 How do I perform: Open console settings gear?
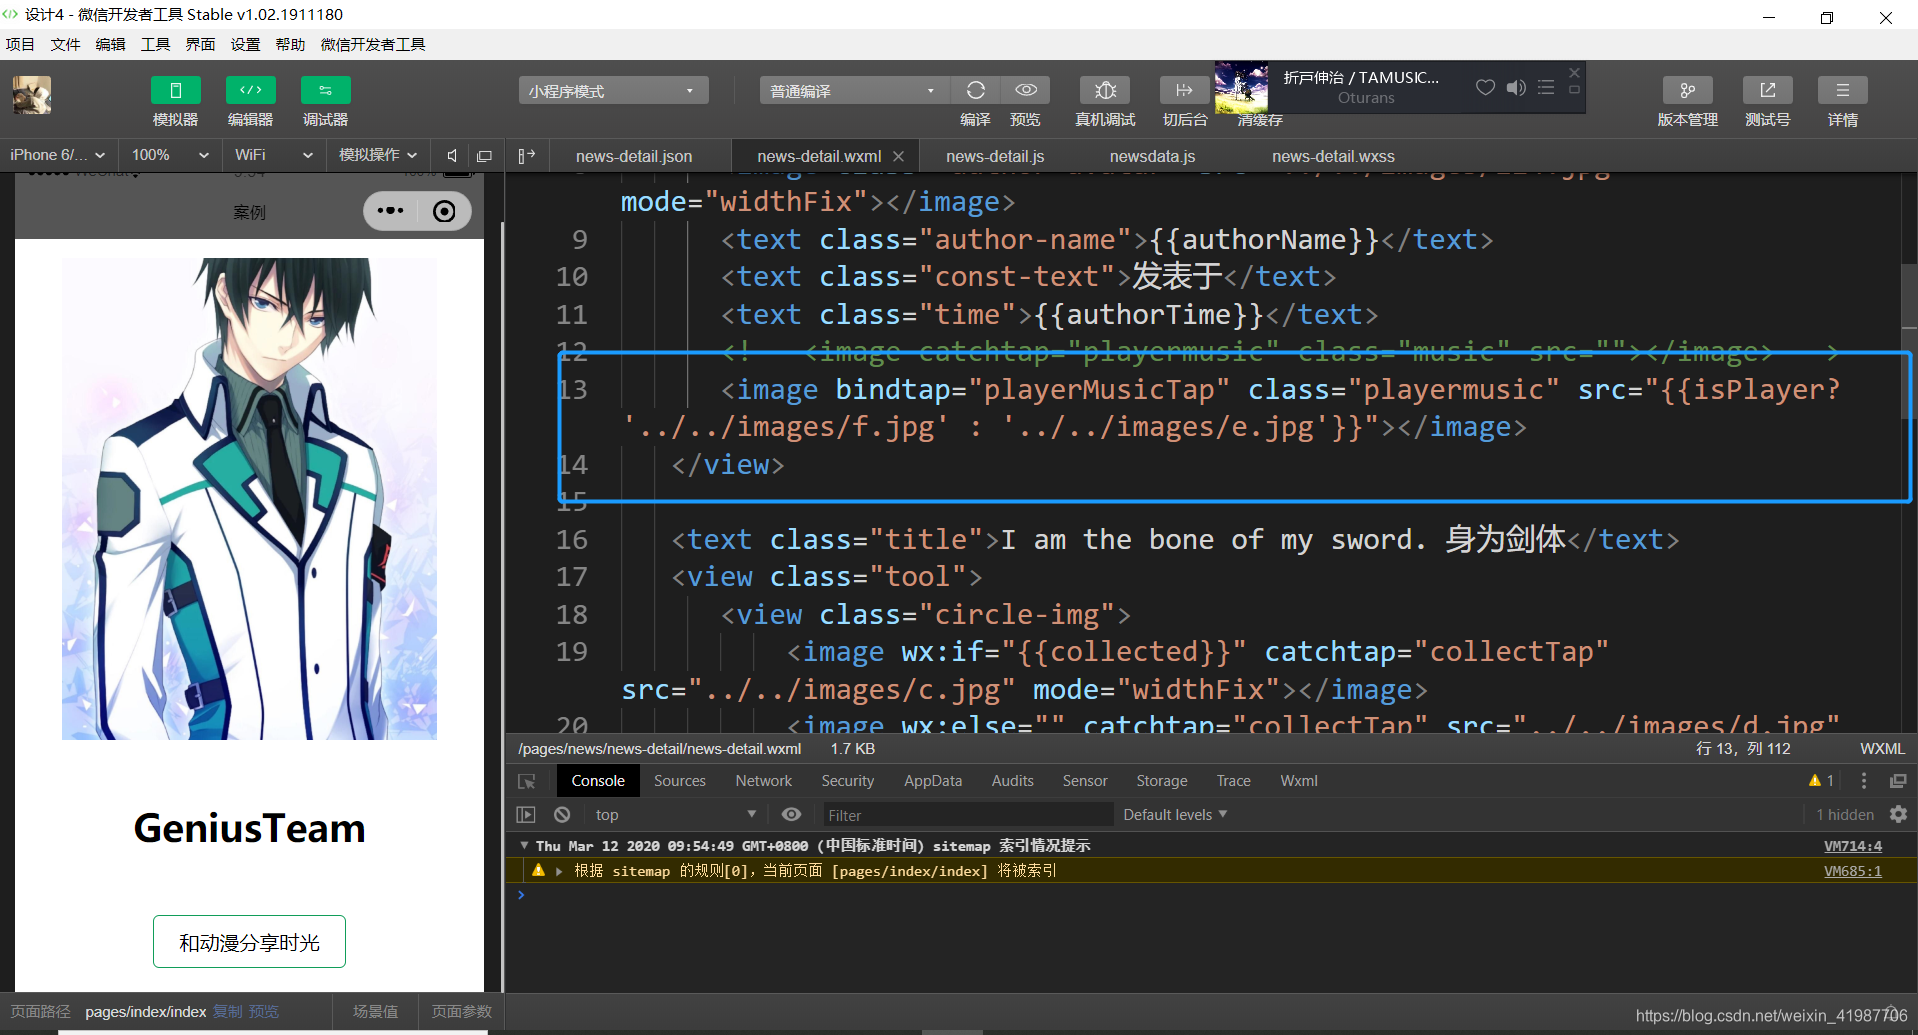pos(1898,815)
